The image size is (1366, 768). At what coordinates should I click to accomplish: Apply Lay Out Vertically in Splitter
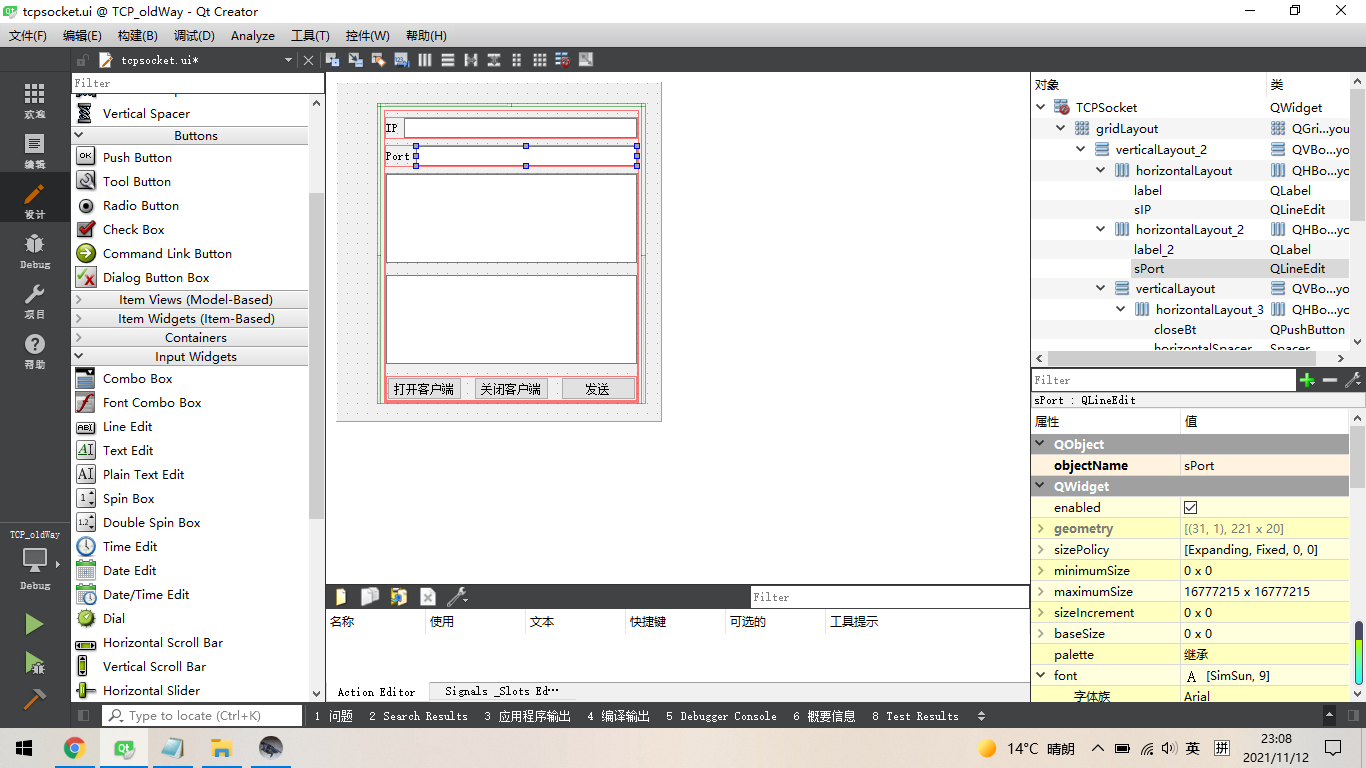point(493,60)
